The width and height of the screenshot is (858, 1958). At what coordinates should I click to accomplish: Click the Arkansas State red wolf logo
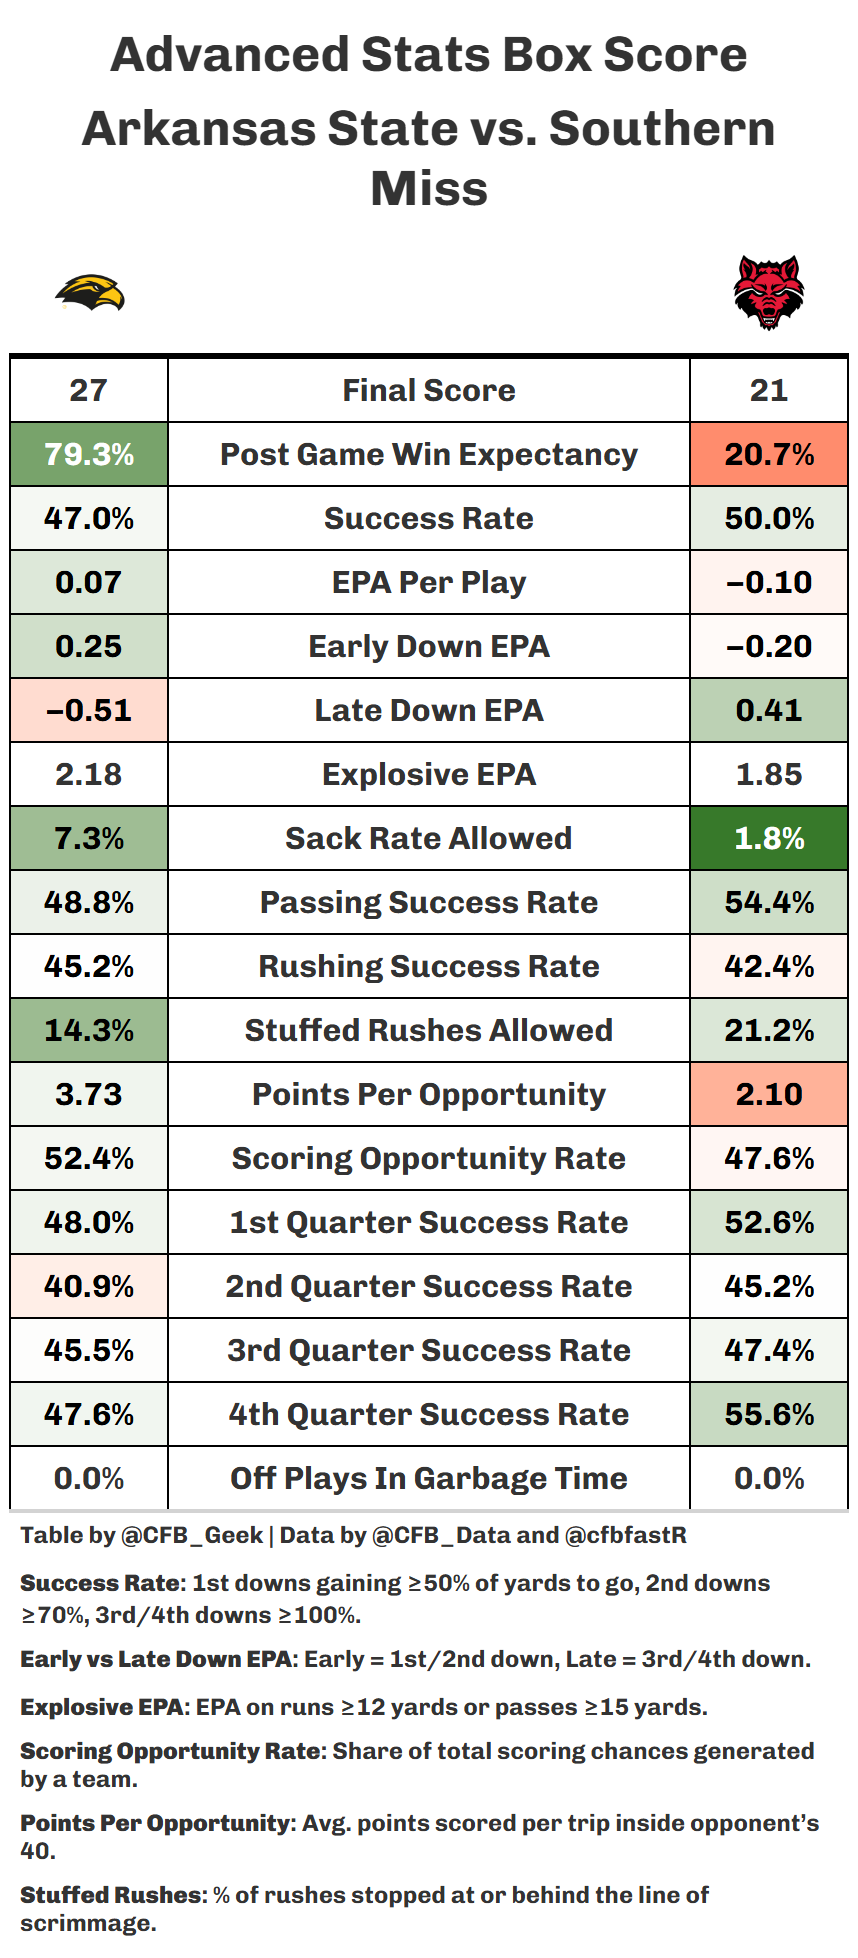pyautogui.click(x=768, y=292)
